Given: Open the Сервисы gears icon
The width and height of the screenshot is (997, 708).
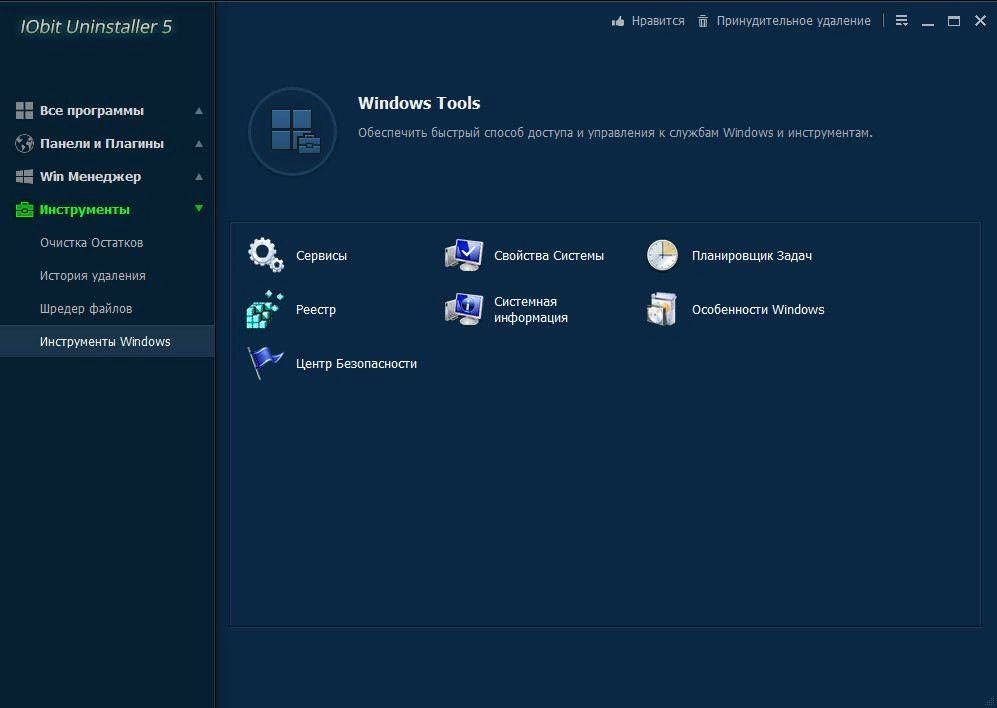Looking at the screenshot, I should click(266, 255).
